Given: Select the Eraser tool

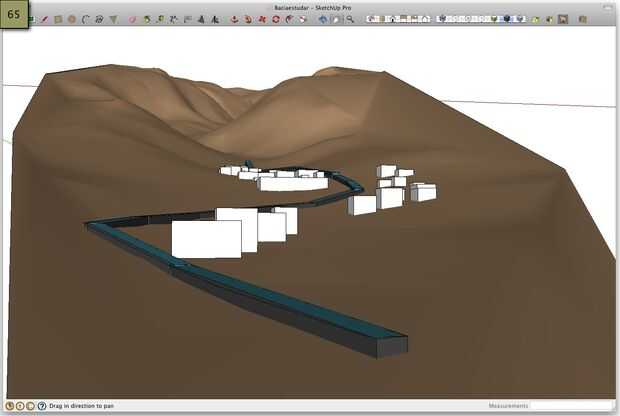Looking at the screenshot, I should point(132,19).
